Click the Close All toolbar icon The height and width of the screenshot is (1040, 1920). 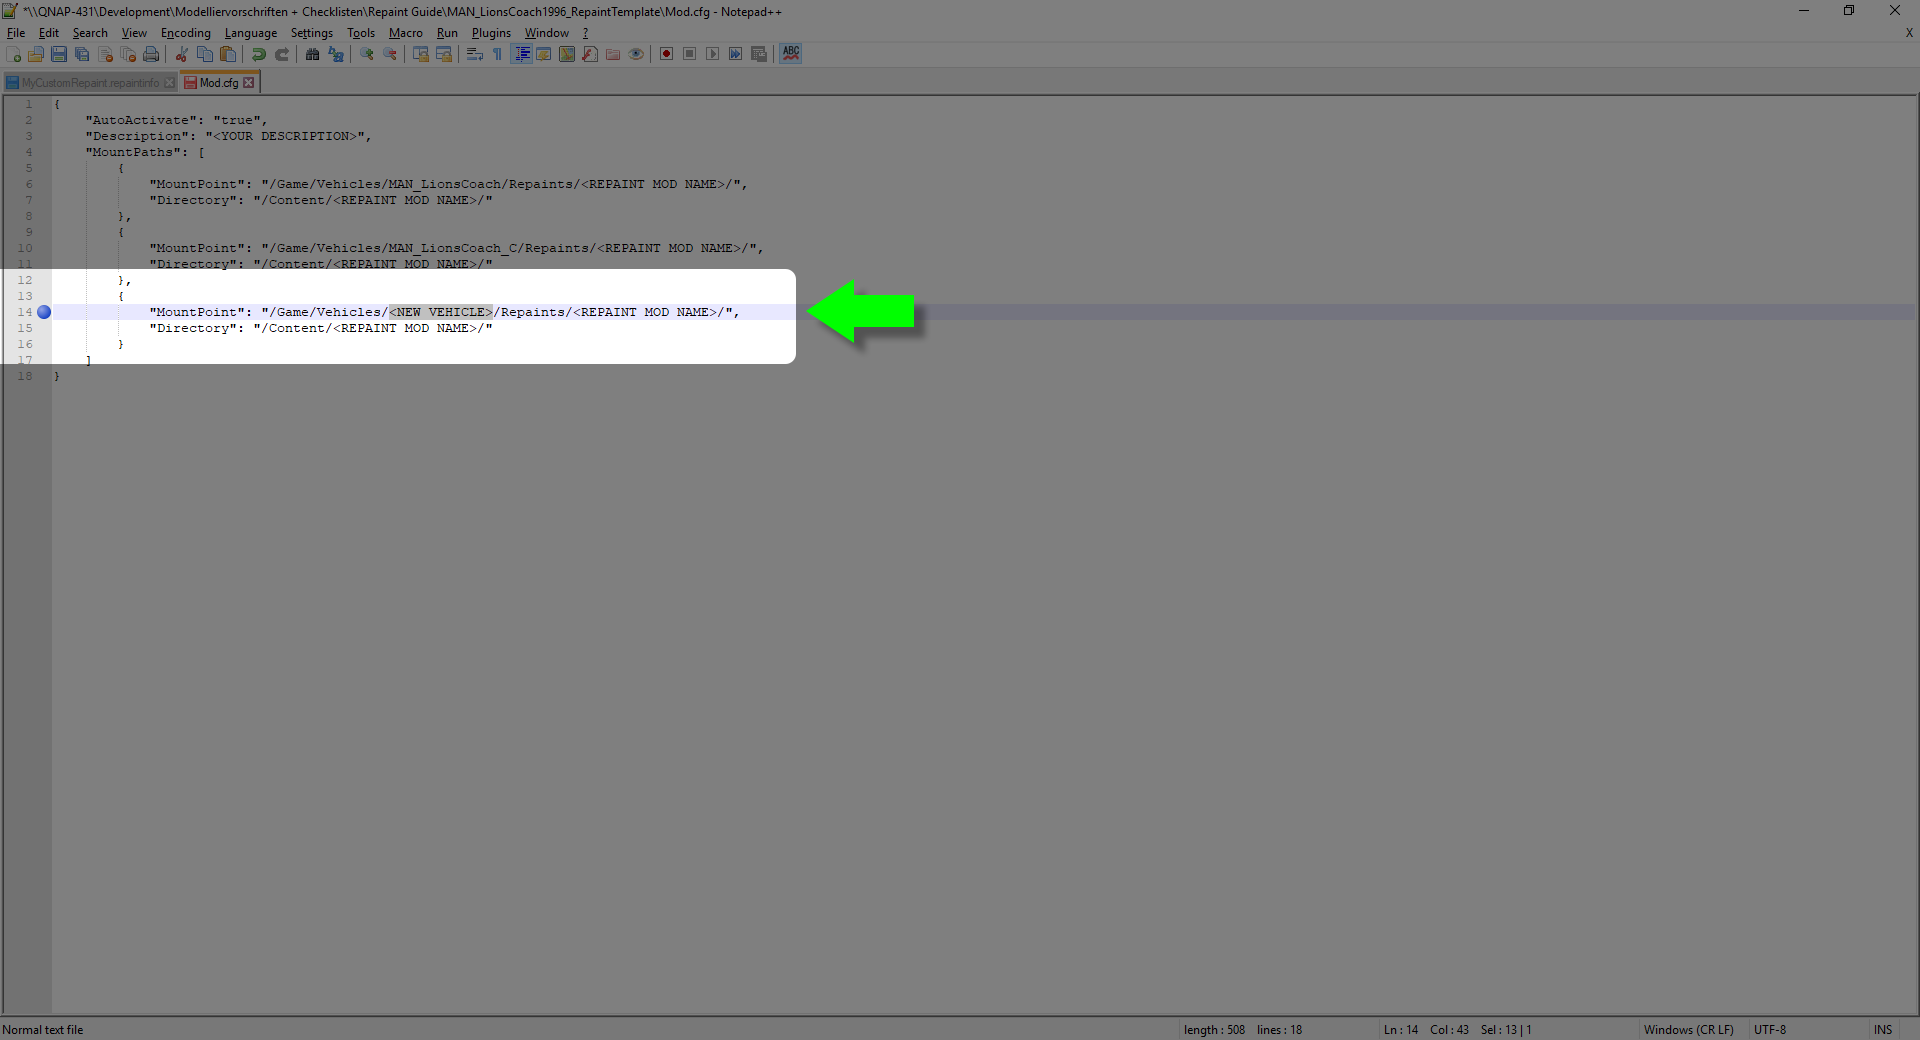128,54
